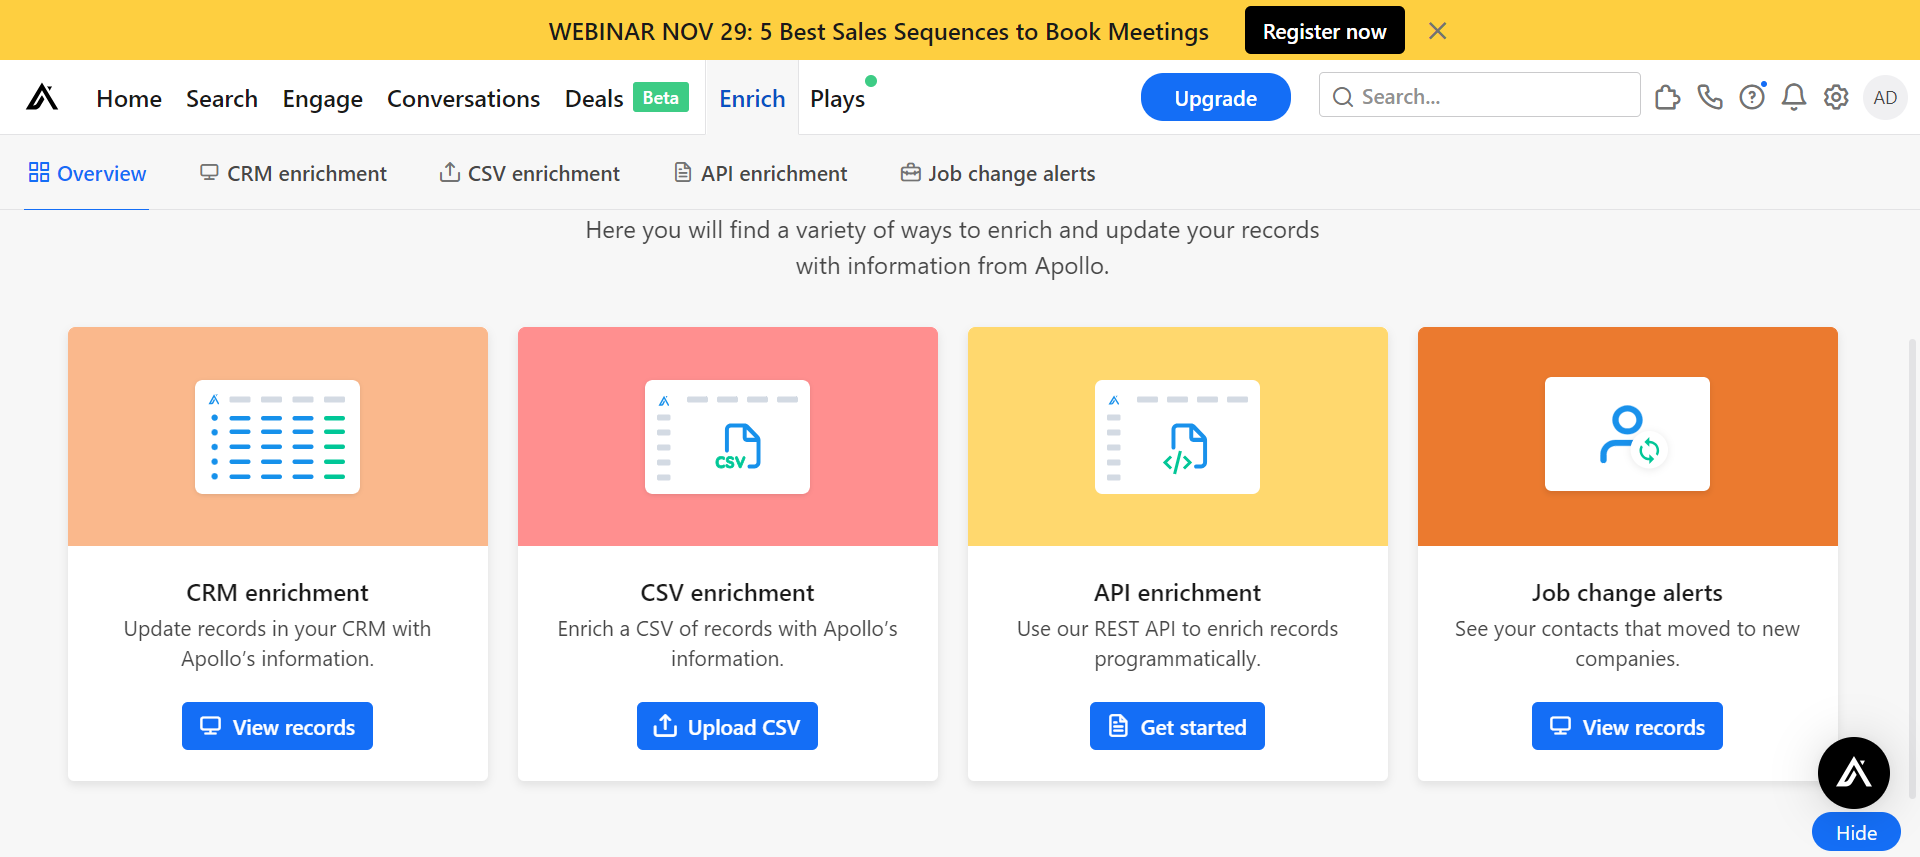Screen dimensions: 1920x857
Task: Focus the top Search input field
Action: click(1479, 96)
